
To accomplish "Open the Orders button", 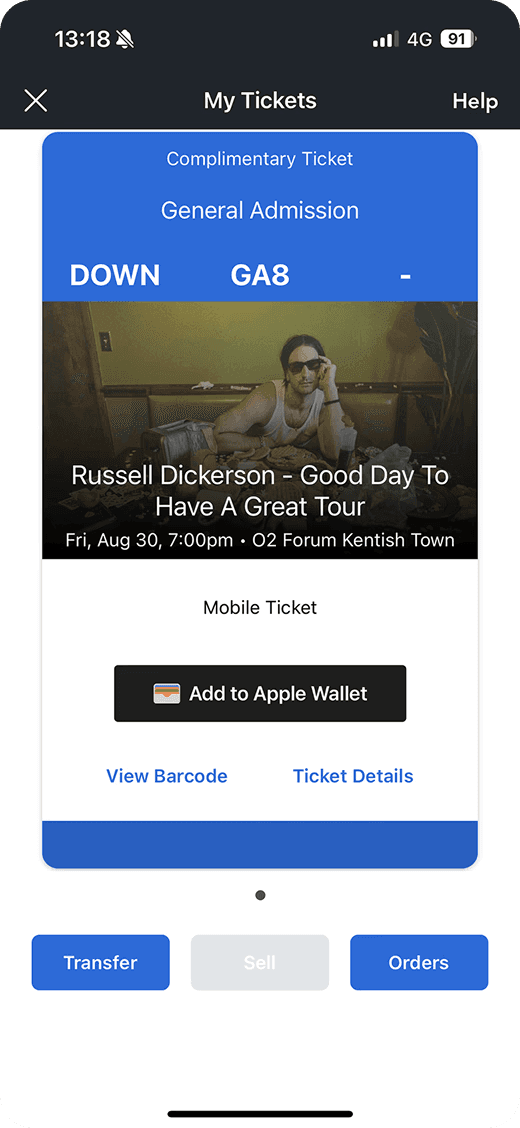I will 419,963.
